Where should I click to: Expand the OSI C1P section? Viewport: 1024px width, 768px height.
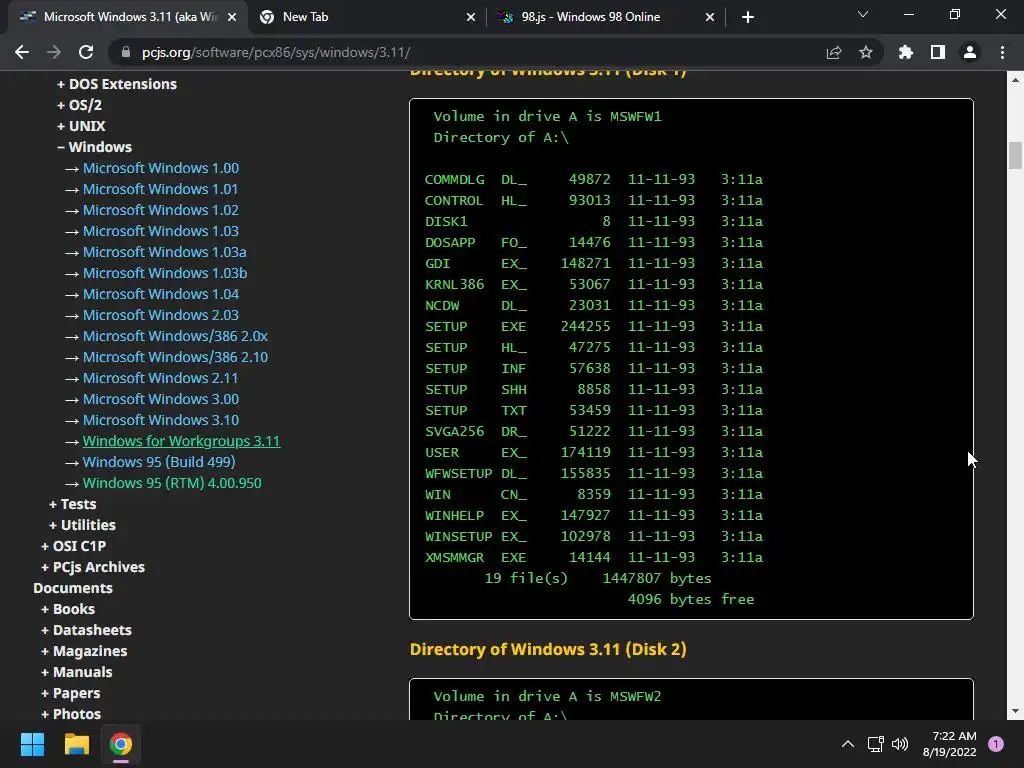[73, 546]
